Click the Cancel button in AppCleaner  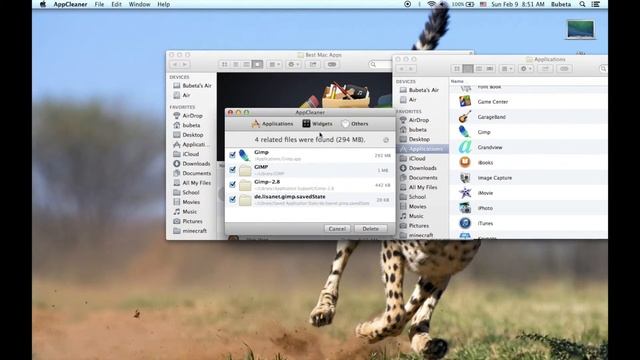337,229
